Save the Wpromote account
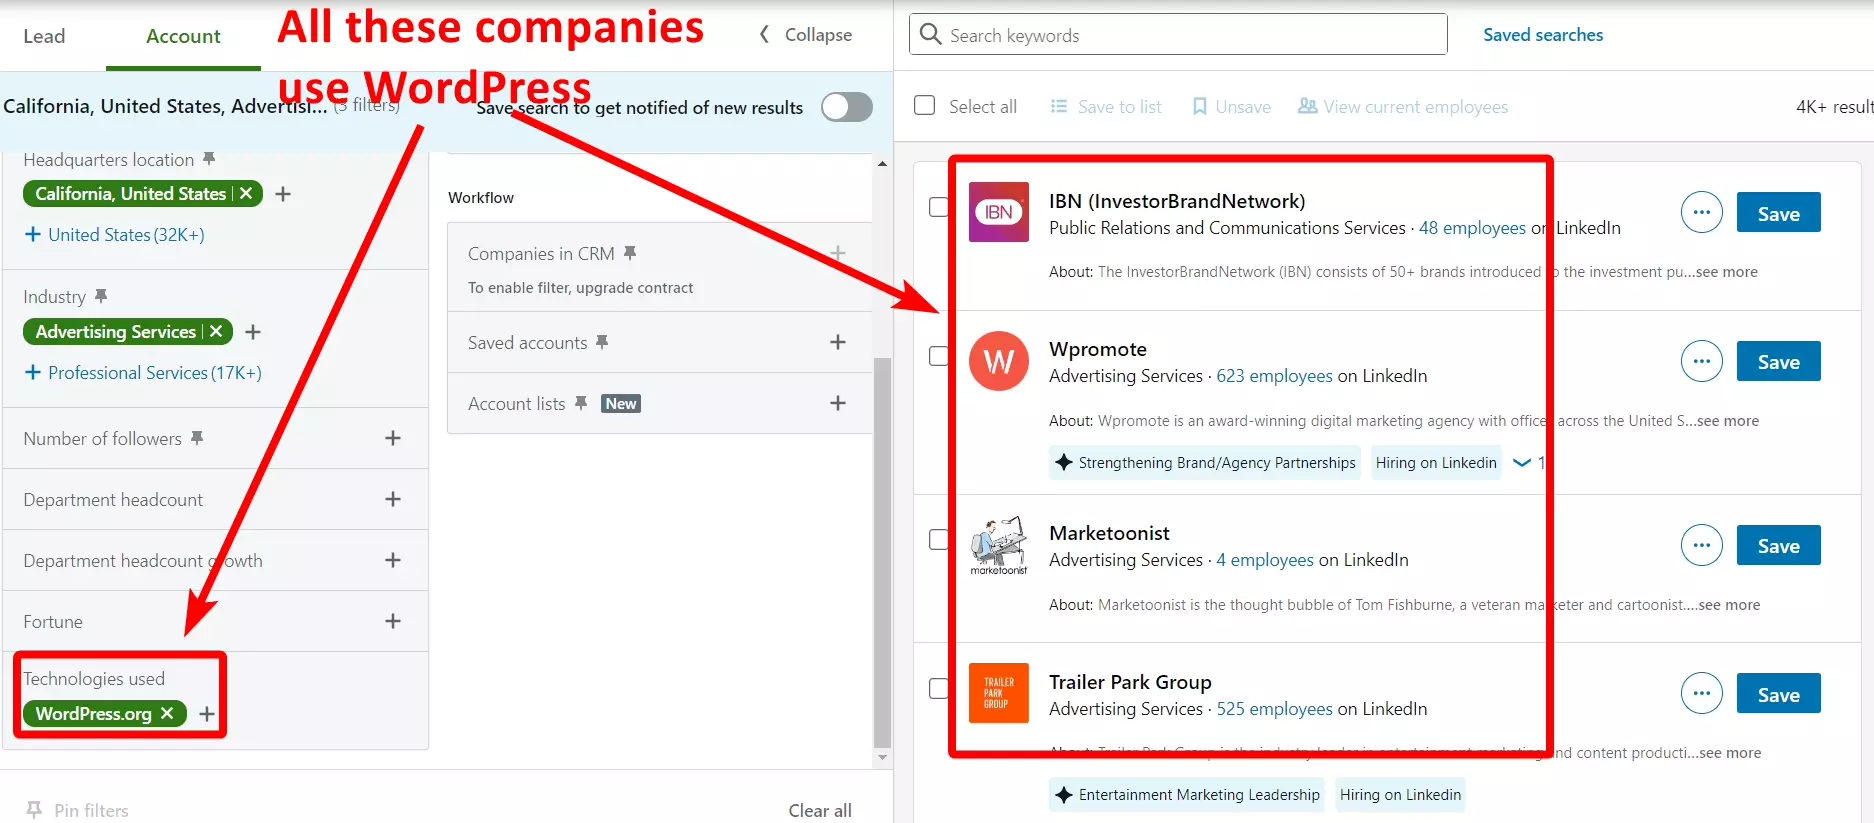Image resolution: width=1874 pixels, height=823 pixels. tap(1778, 362)
